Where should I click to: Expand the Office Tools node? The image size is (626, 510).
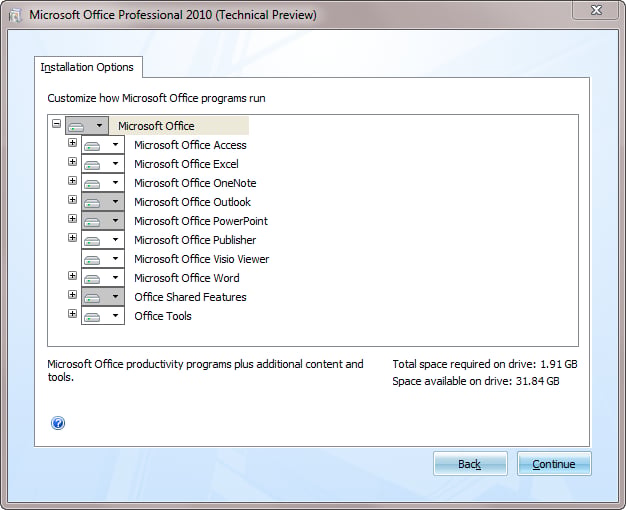click(72, 314)
